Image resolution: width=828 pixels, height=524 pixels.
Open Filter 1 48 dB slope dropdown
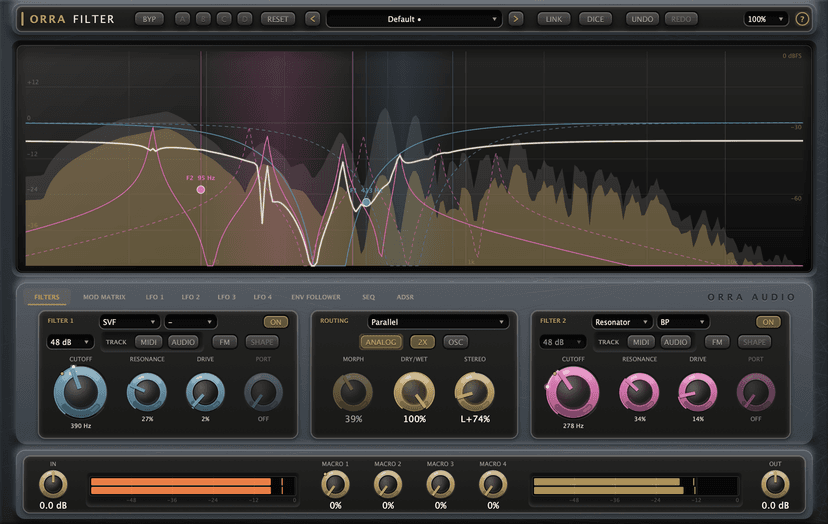(x=70, y=342)
